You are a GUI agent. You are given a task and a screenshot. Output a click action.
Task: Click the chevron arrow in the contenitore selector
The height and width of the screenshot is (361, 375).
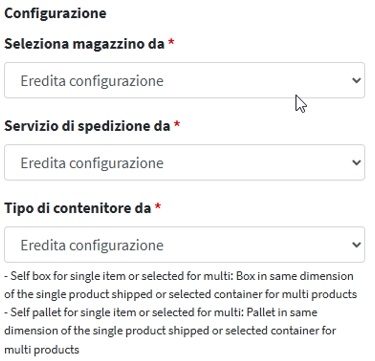(x=356, y=245)
